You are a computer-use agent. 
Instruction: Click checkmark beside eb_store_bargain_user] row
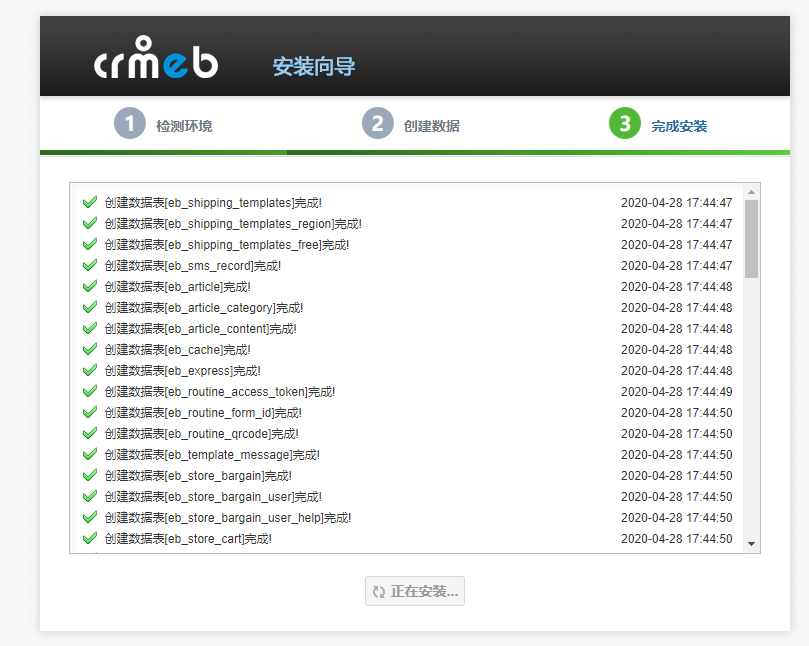[90, 496]
